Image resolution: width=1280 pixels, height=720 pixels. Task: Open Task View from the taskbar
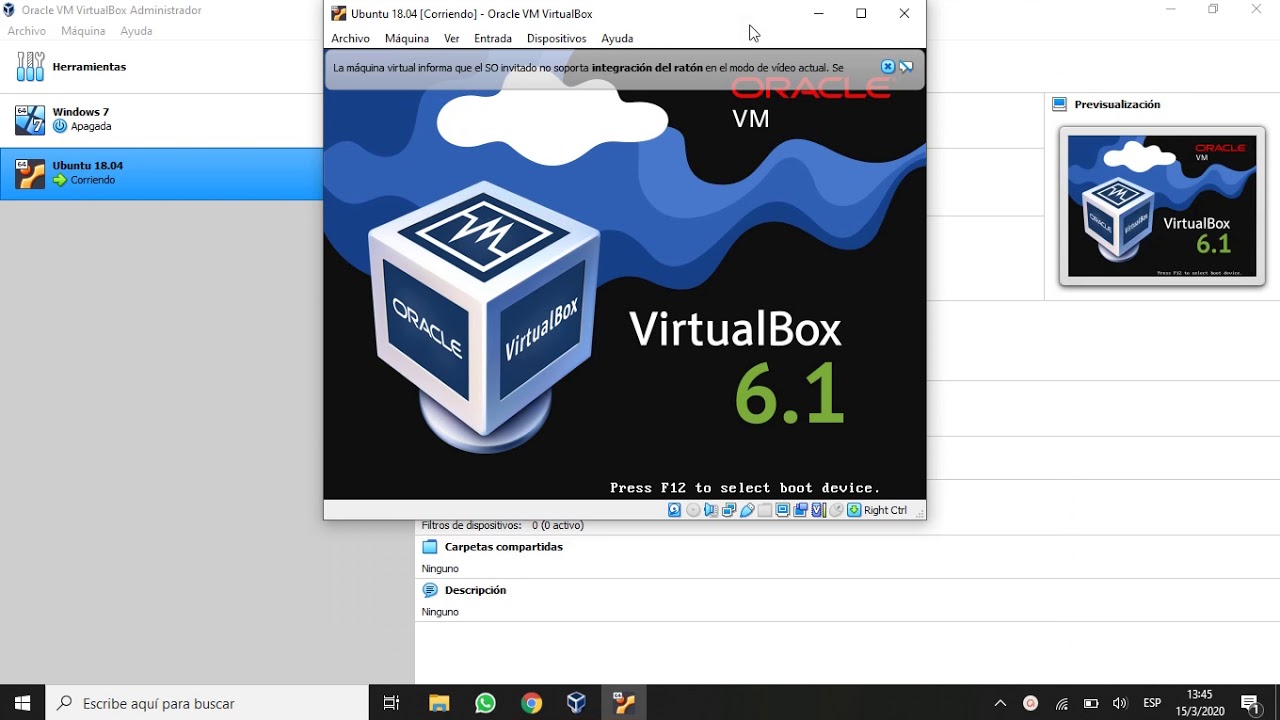tap(392, 703)
